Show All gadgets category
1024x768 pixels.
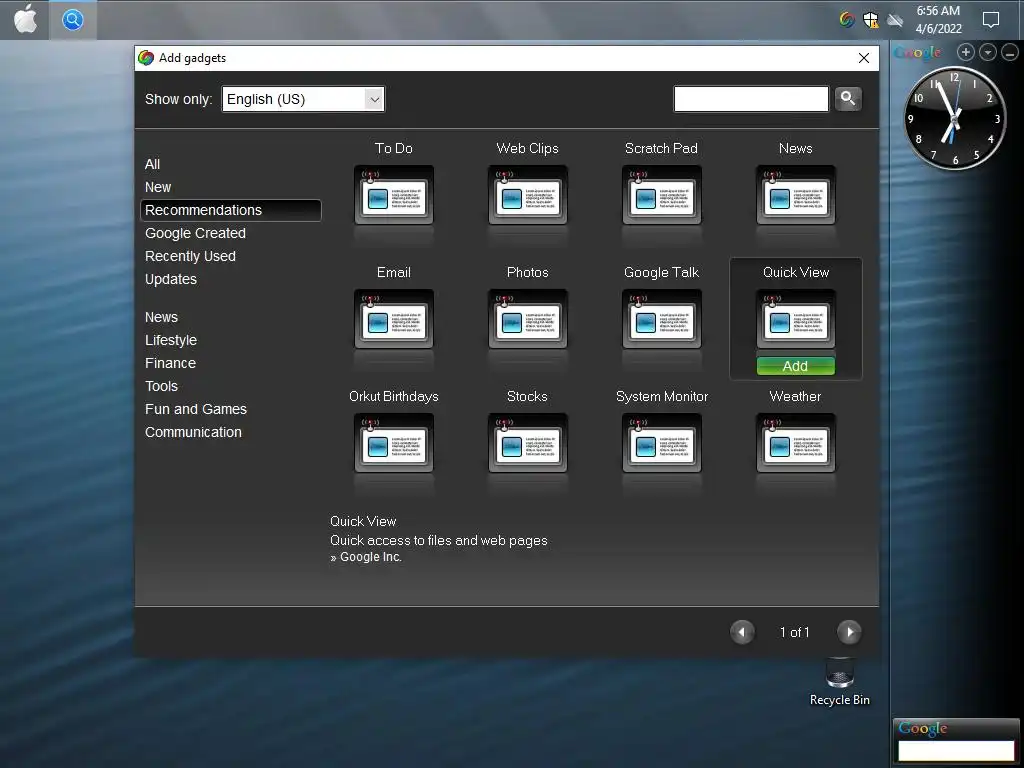pyautogui.click(x=152, y=164)
